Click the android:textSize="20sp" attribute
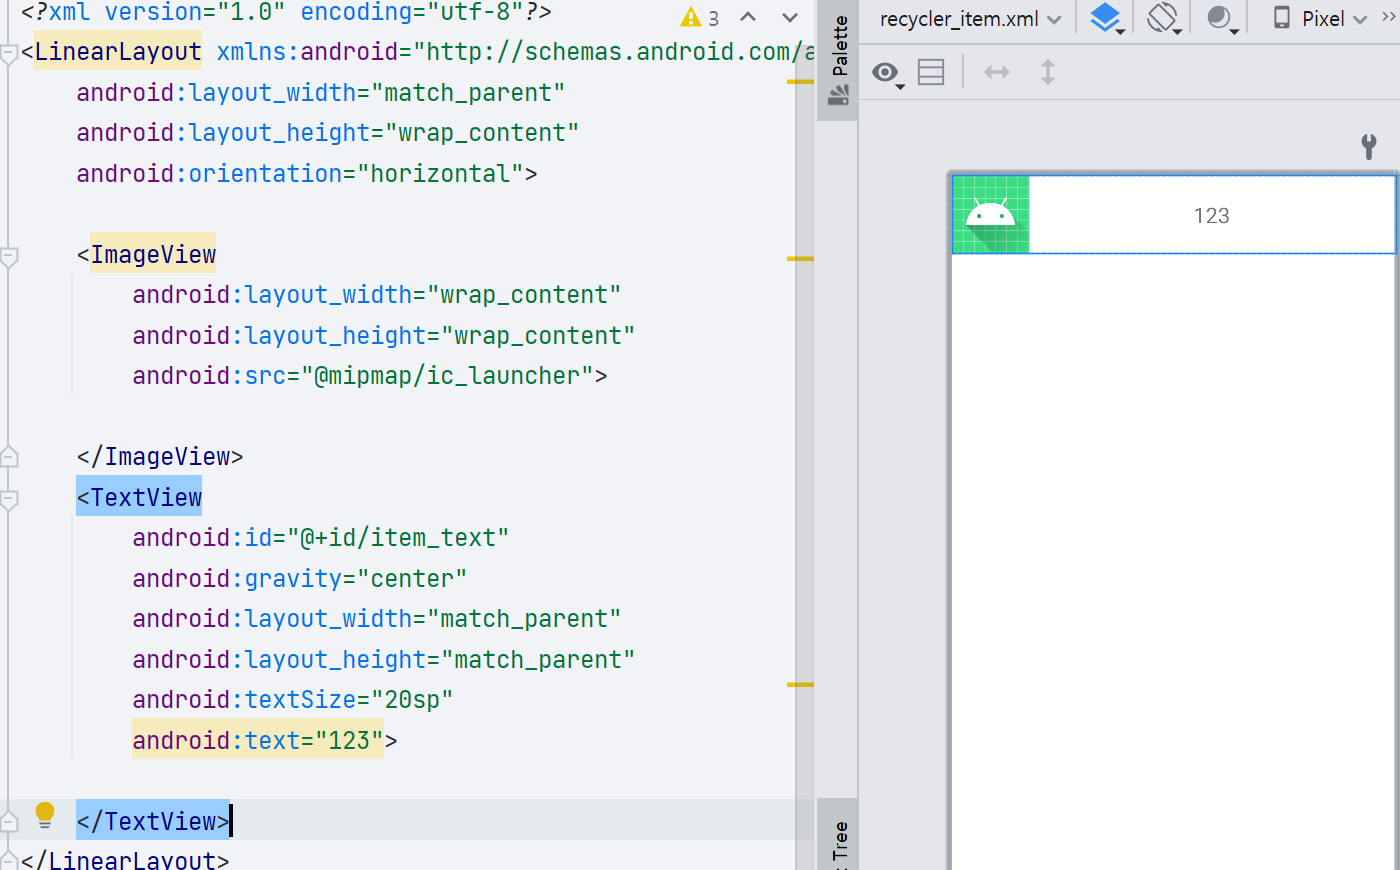 (x=292, y=700)
